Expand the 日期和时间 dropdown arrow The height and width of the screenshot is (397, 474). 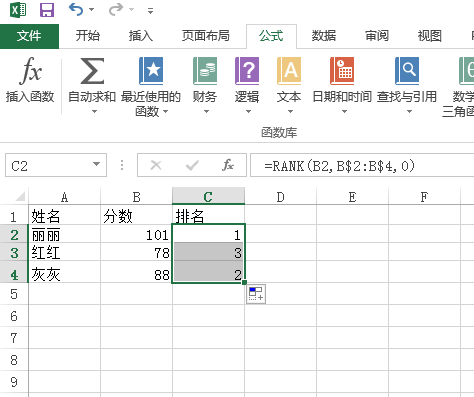(x=344, y=111)
